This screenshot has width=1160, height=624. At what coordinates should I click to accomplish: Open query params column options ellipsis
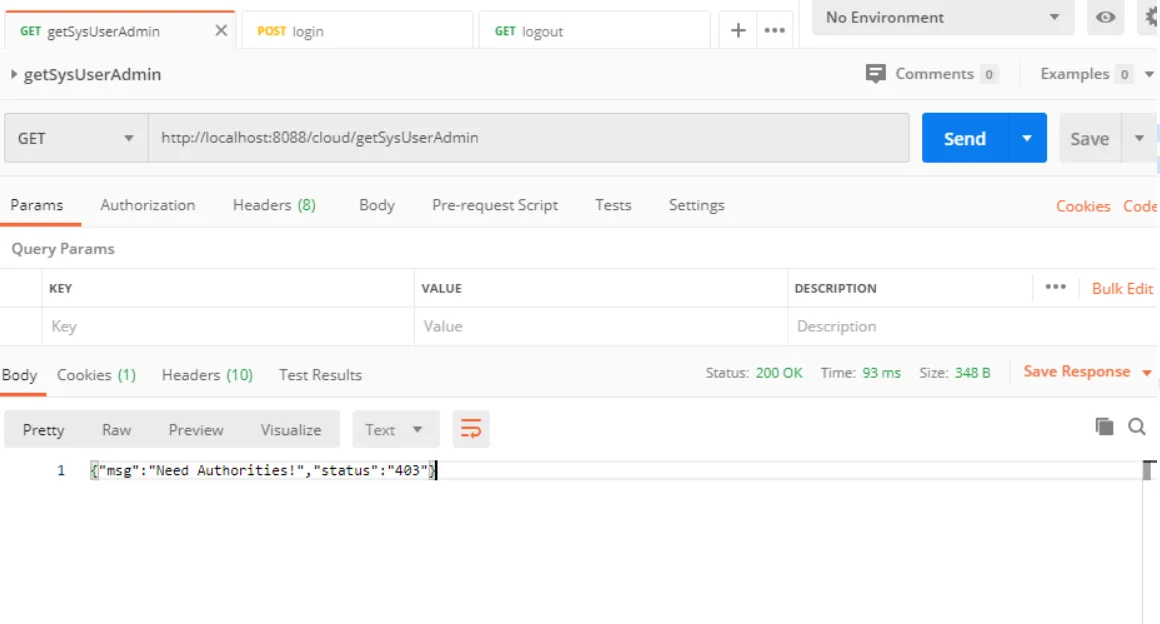point(1055,287)
